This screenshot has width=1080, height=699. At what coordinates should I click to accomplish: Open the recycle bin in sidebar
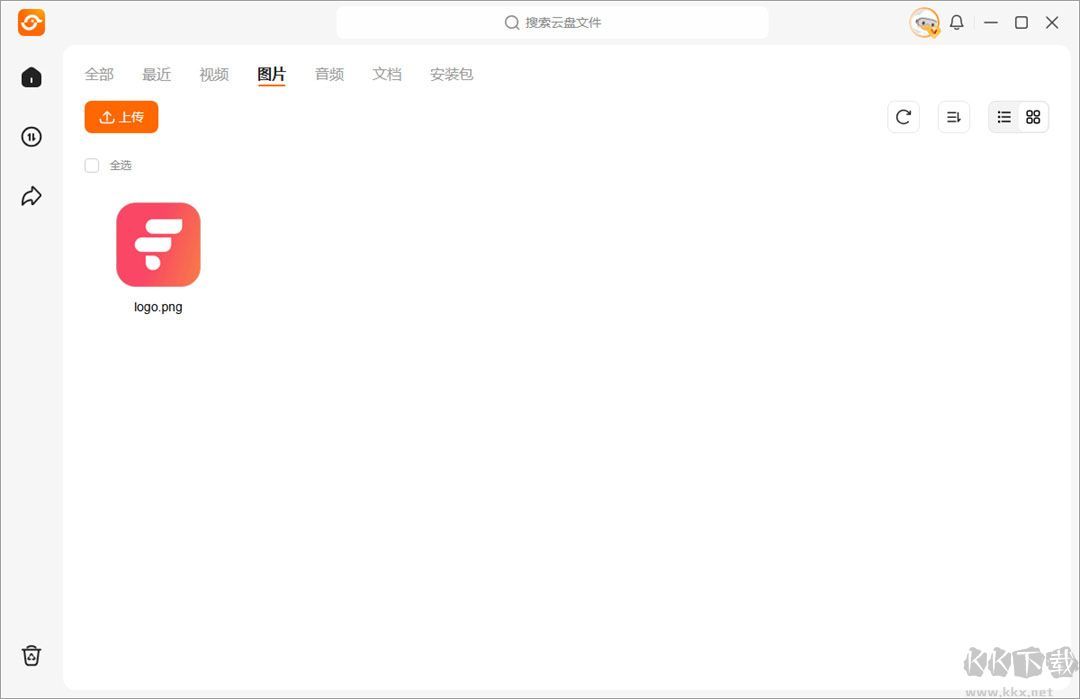(32, 655)
